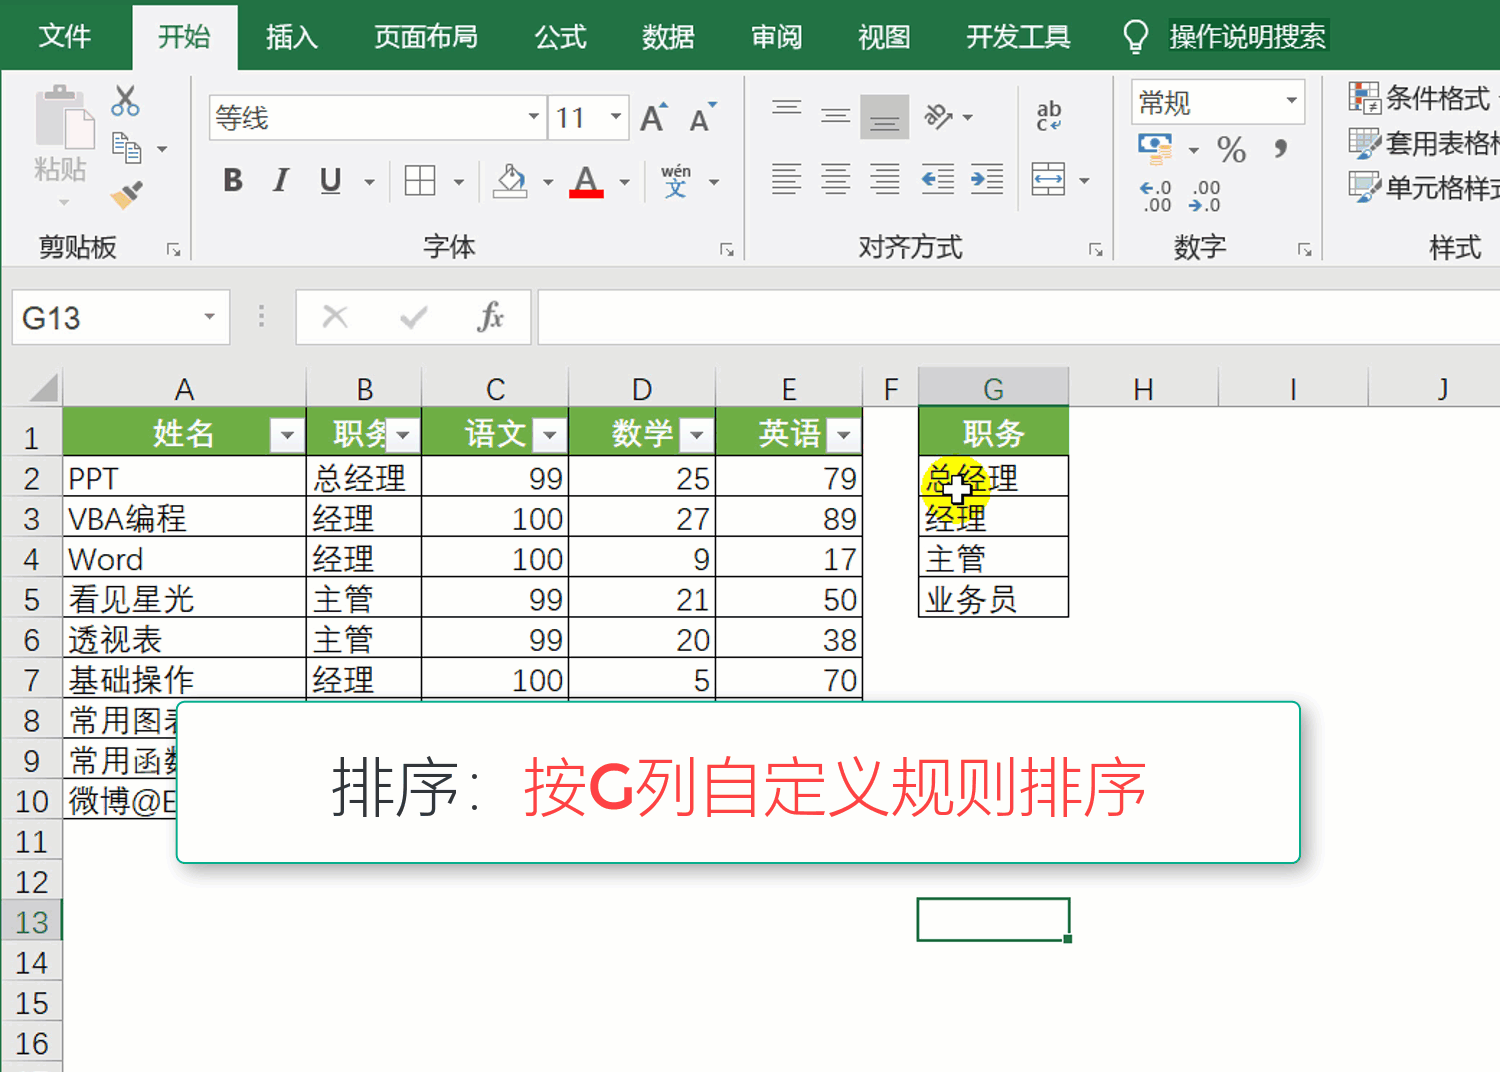Screen dimensions: 1500x1072
Task: Click the Copy icon in clipboard group
Action: click(x=126, y=148)
